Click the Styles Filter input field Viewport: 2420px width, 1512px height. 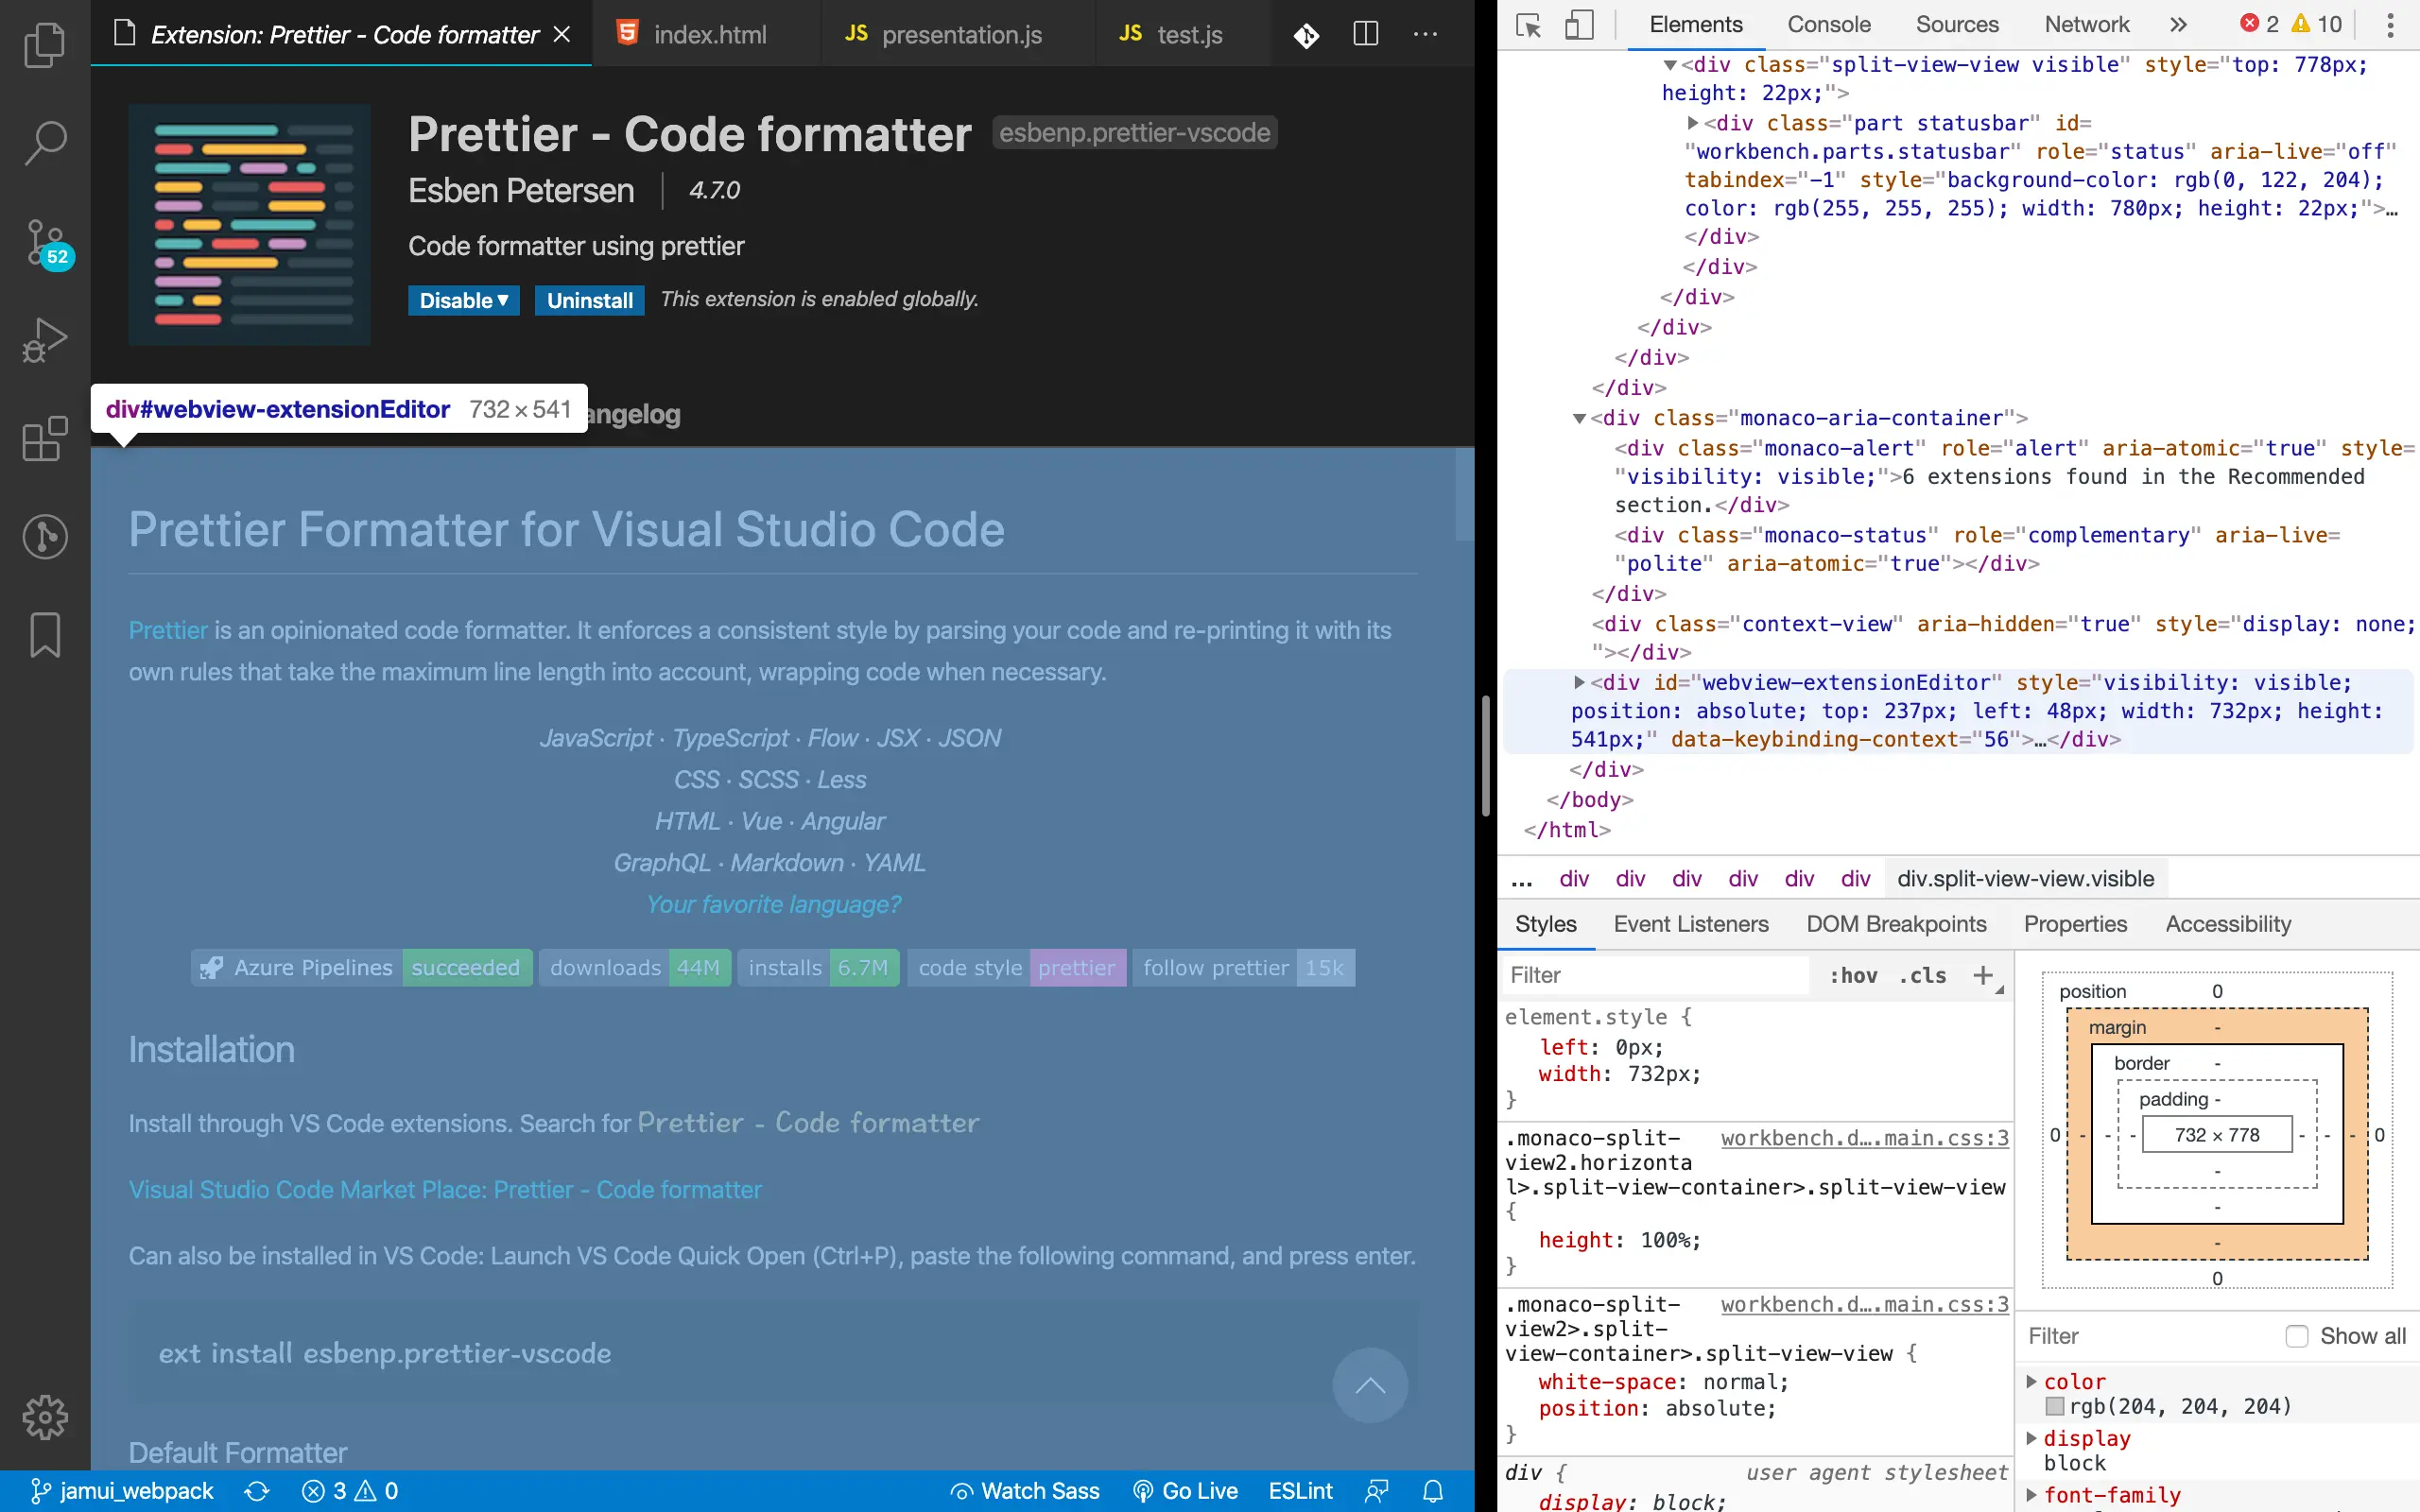tap(1655, 975)
